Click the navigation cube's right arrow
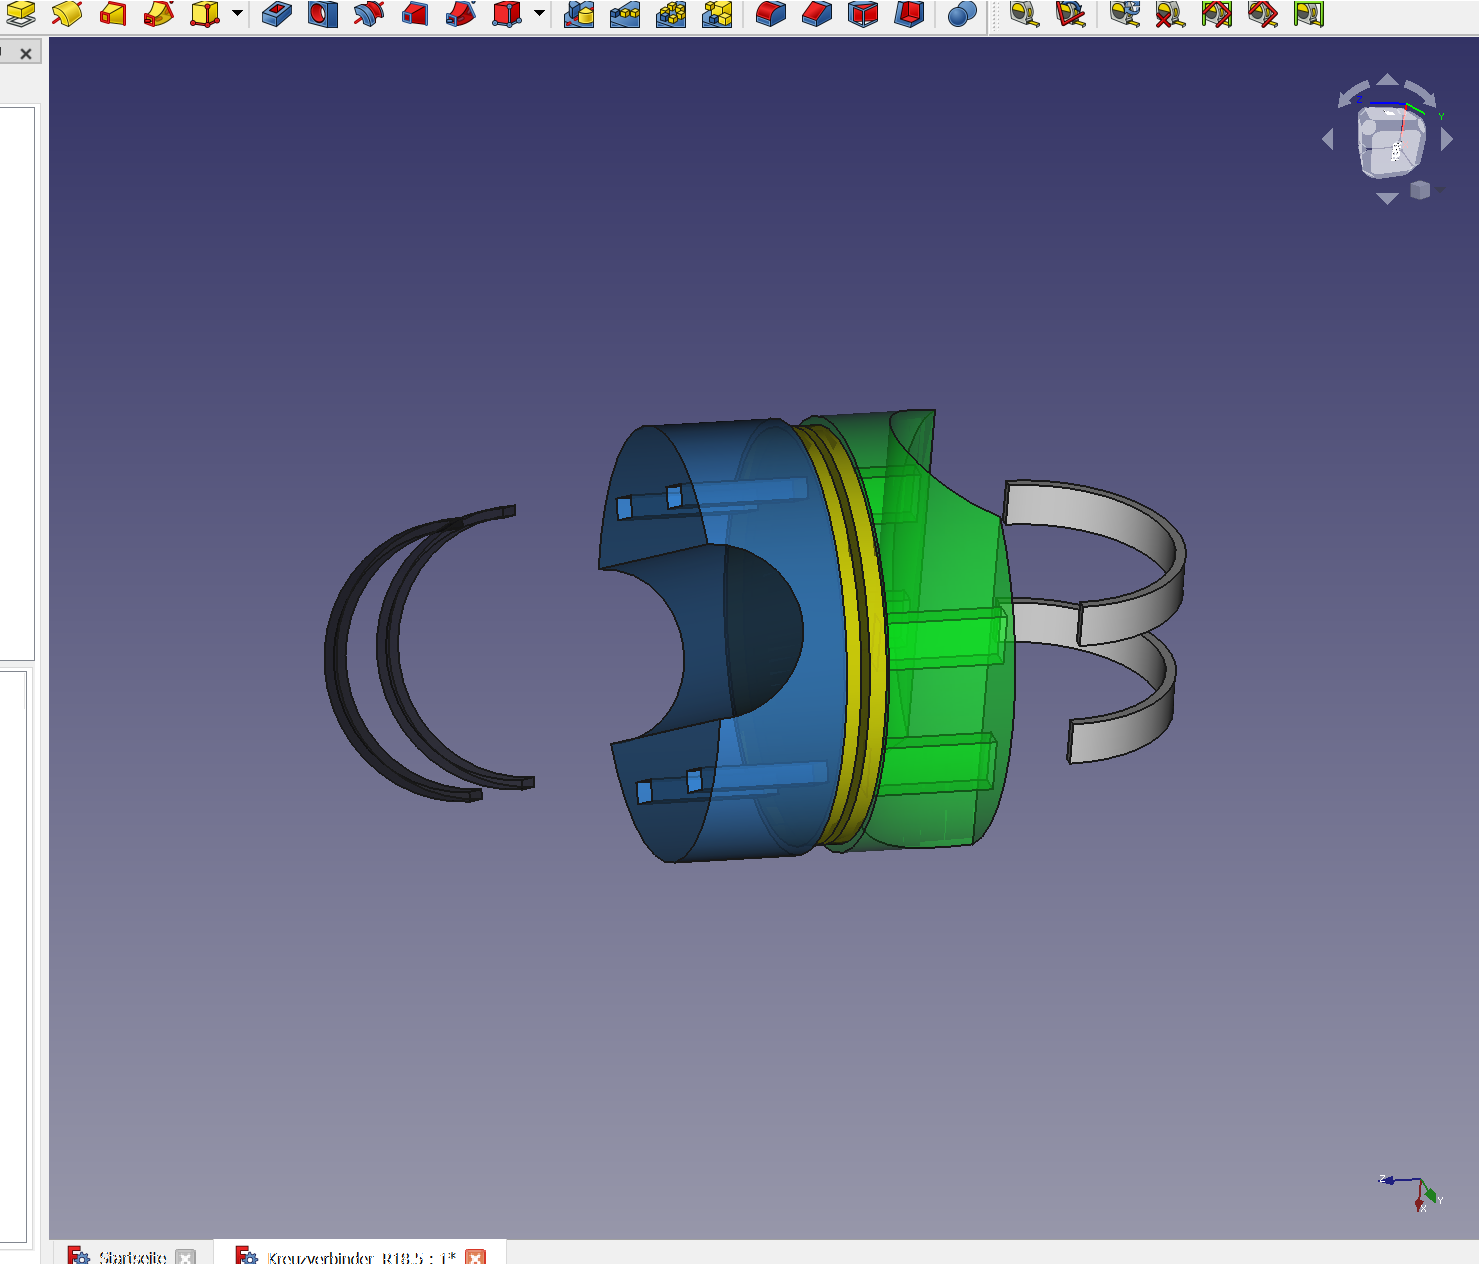 pyautogui.click(x=1447, y=140)
